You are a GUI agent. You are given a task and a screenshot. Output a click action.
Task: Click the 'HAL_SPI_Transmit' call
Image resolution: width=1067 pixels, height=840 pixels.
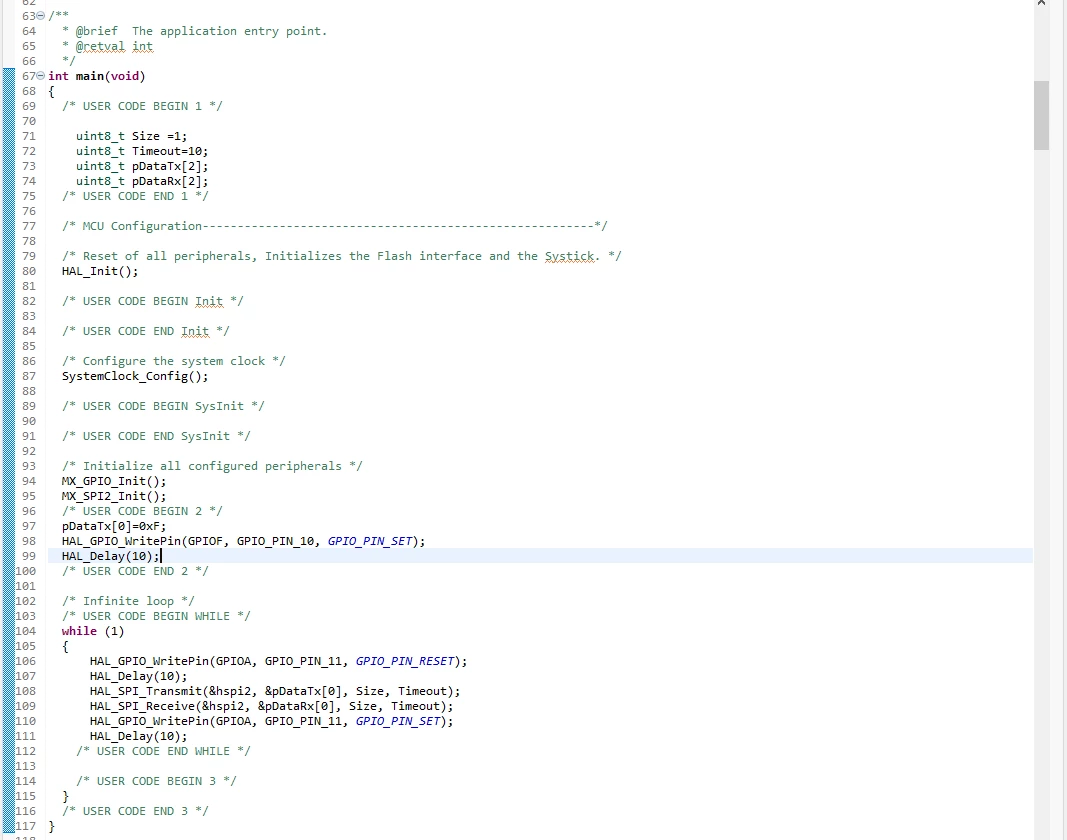pyautogui.click(x=275, y=691)
